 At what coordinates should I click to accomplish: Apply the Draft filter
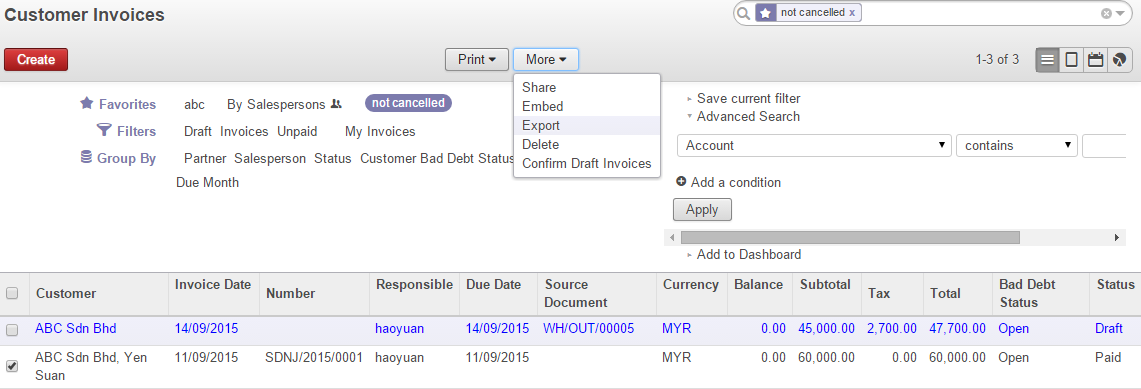point(198,132)
